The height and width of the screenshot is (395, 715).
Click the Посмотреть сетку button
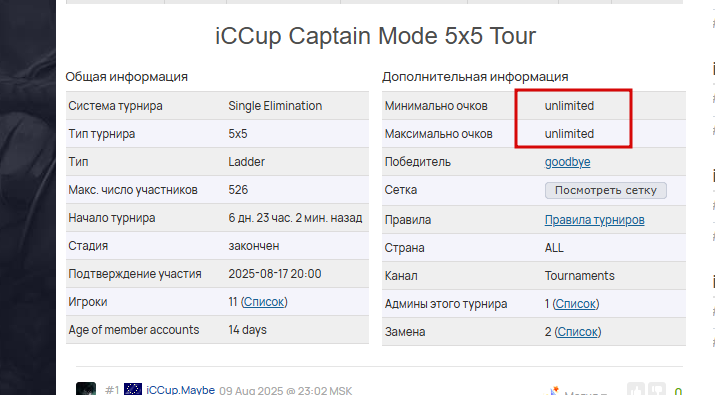pyautogui.click(x=606, y=190)
